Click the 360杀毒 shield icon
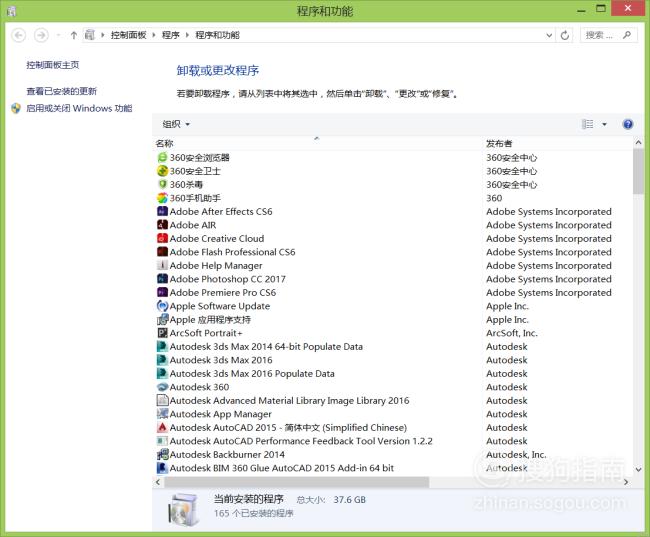This screenshot has height=537, width=650. [x=162, y=184]
